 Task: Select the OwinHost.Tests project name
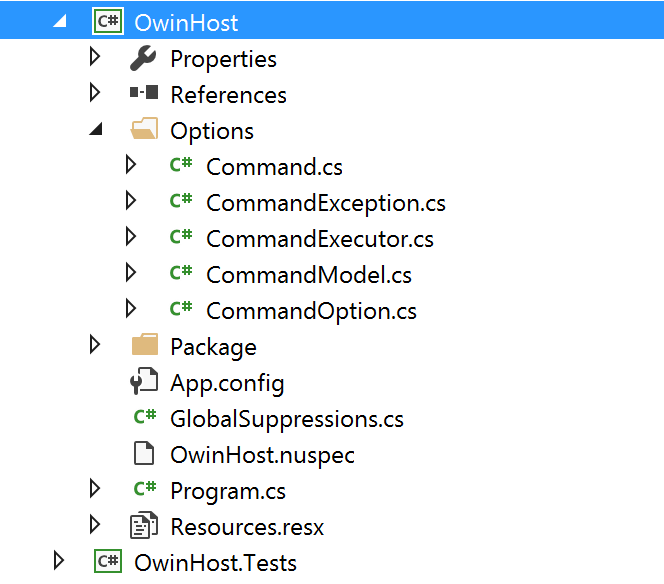(215, 563)
